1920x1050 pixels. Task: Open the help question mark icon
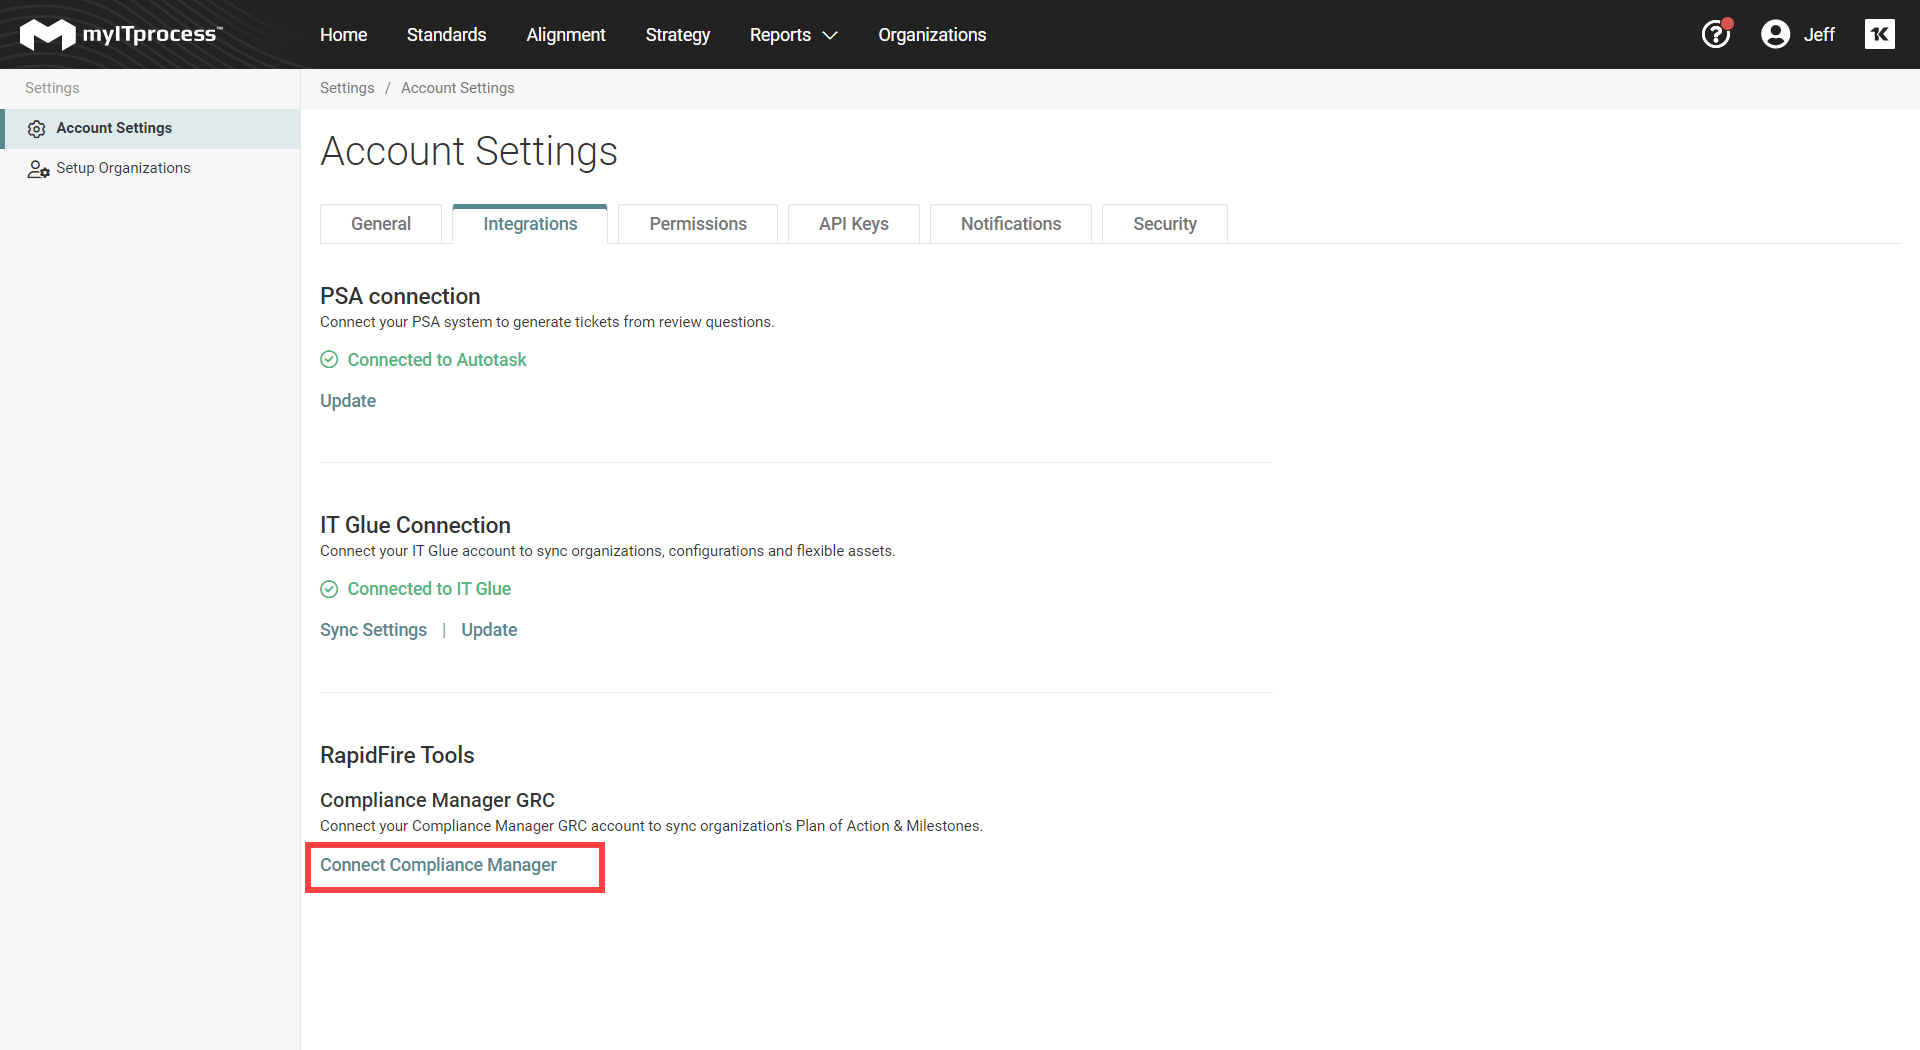pos(1716,34)
